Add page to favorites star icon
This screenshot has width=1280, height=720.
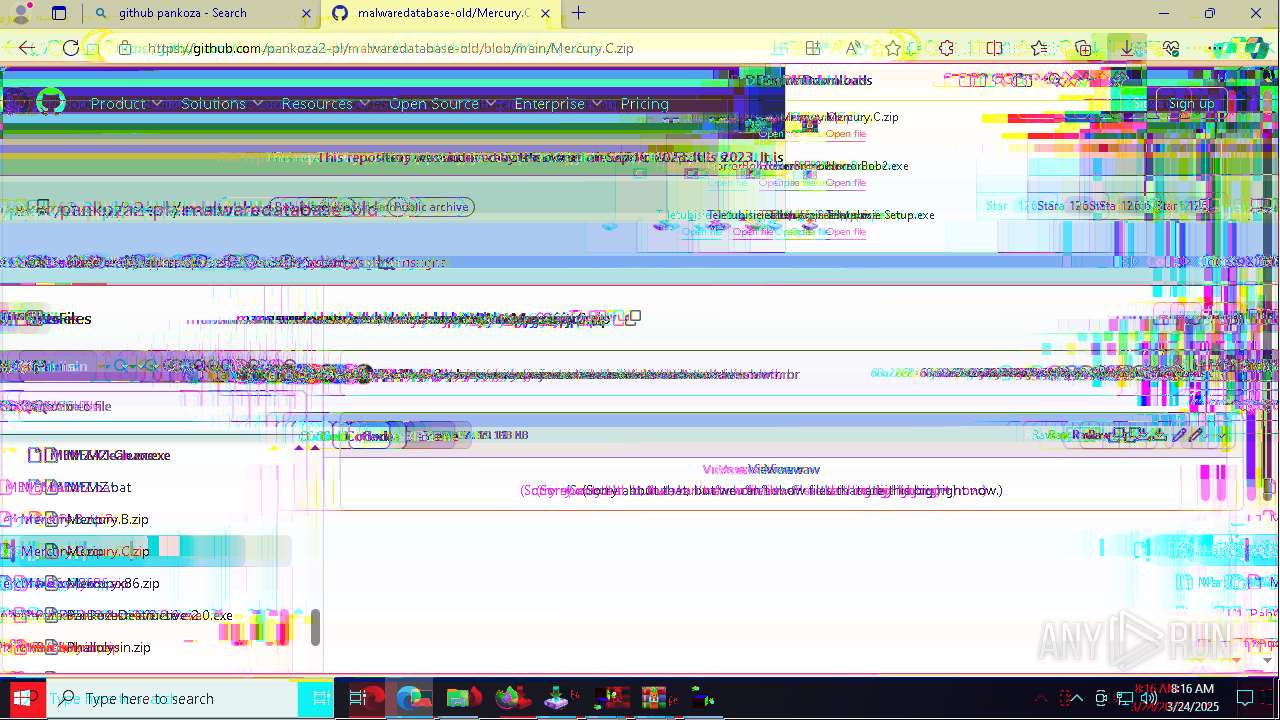point(892,48)
